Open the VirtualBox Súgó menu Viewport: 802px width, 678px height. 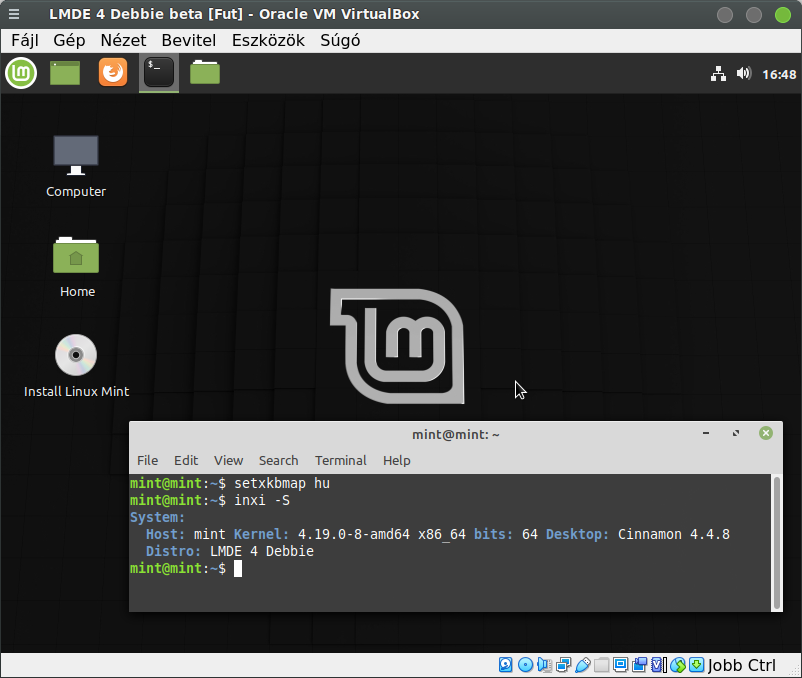[340, 40]
